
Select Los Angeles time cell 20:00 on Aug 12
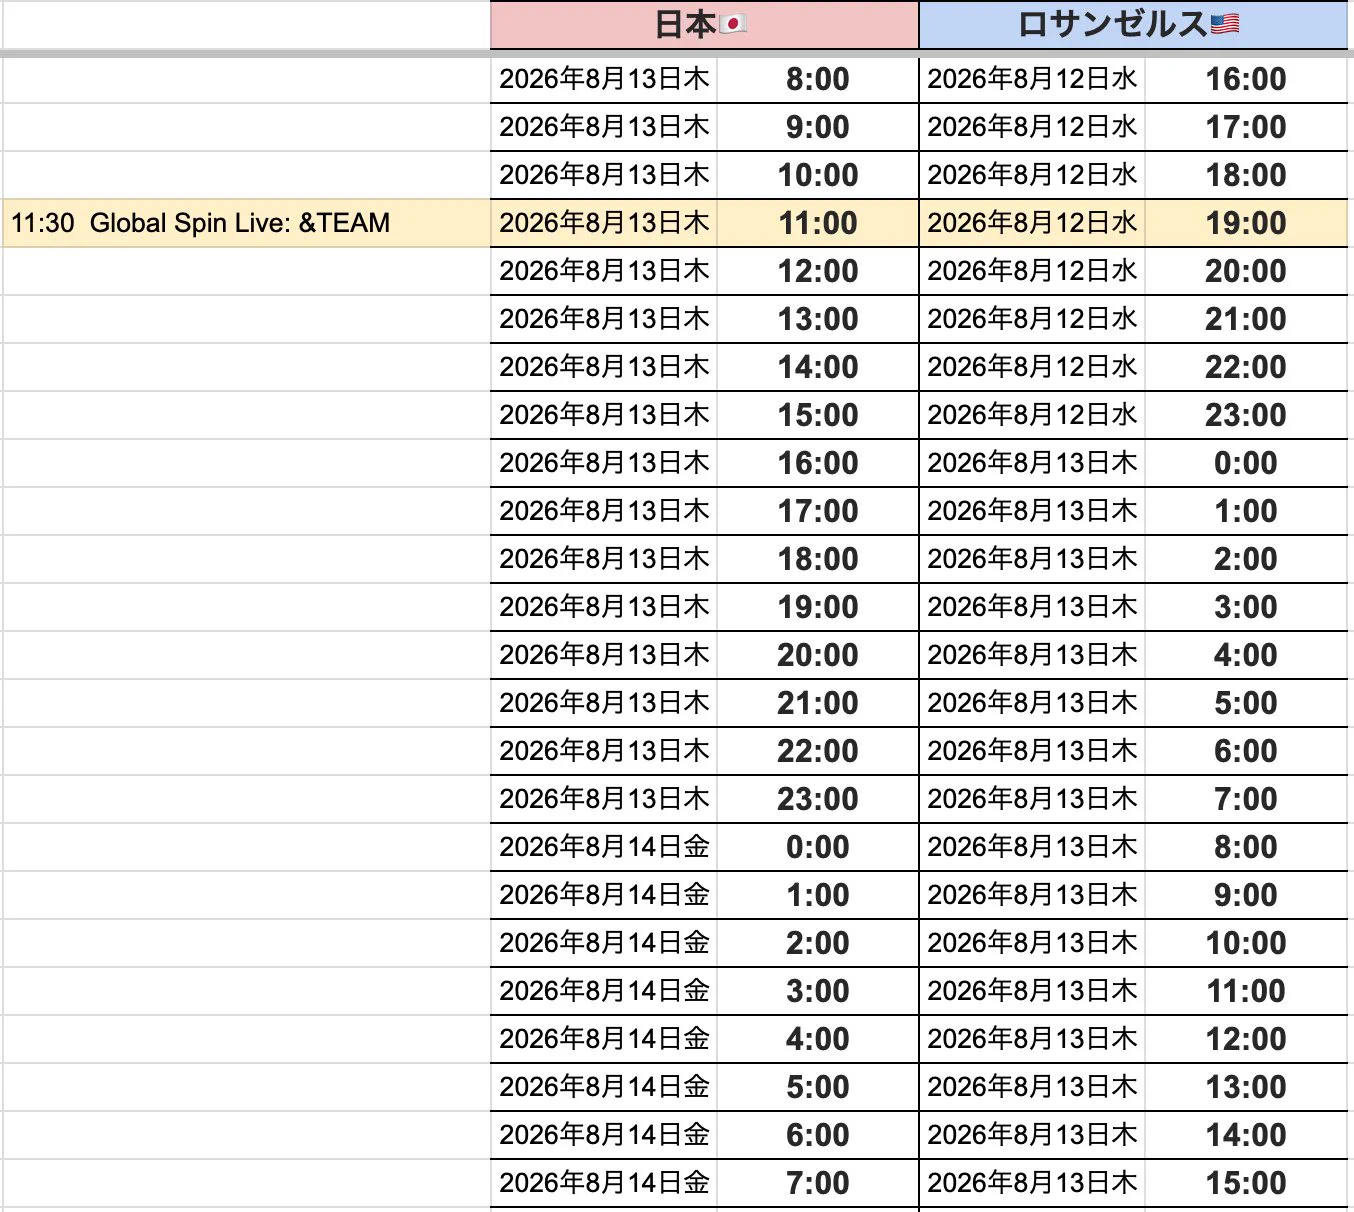point(1246,271)
